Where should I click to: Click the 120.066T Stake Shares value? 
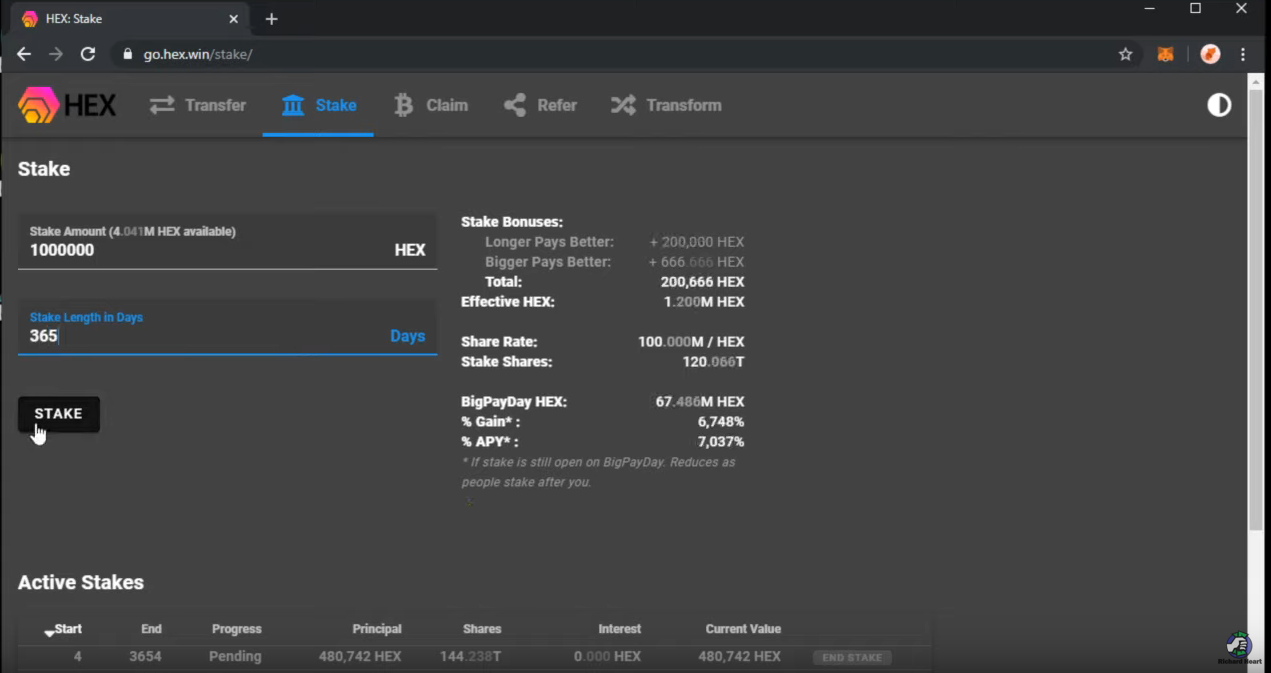[713, 362]
